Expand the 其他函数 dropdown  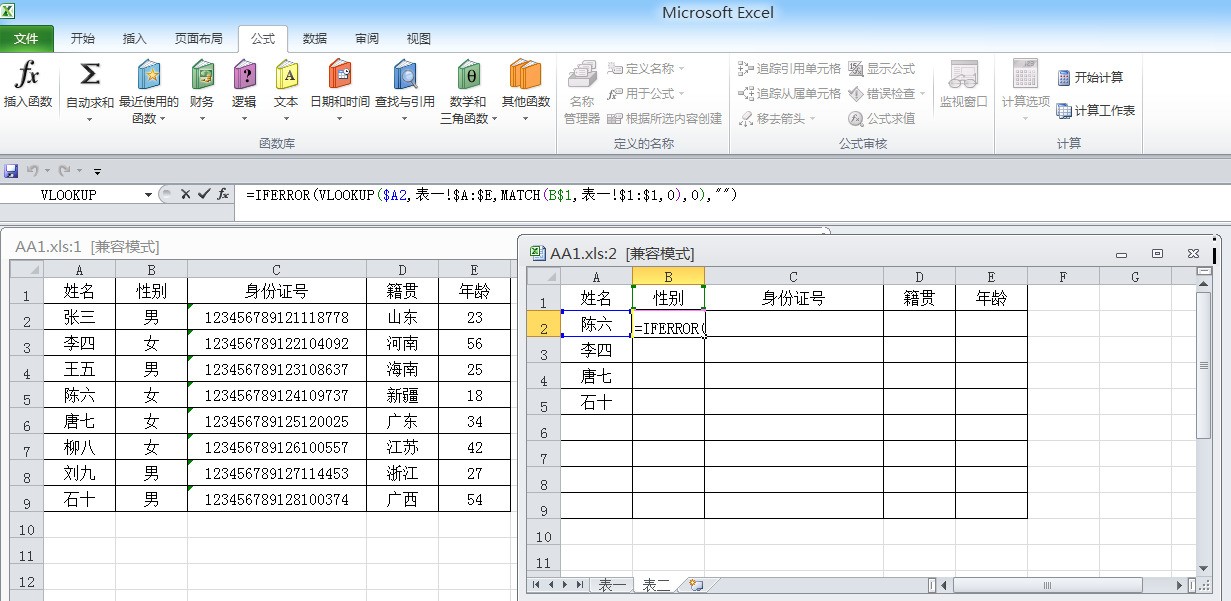pos(525,119)
